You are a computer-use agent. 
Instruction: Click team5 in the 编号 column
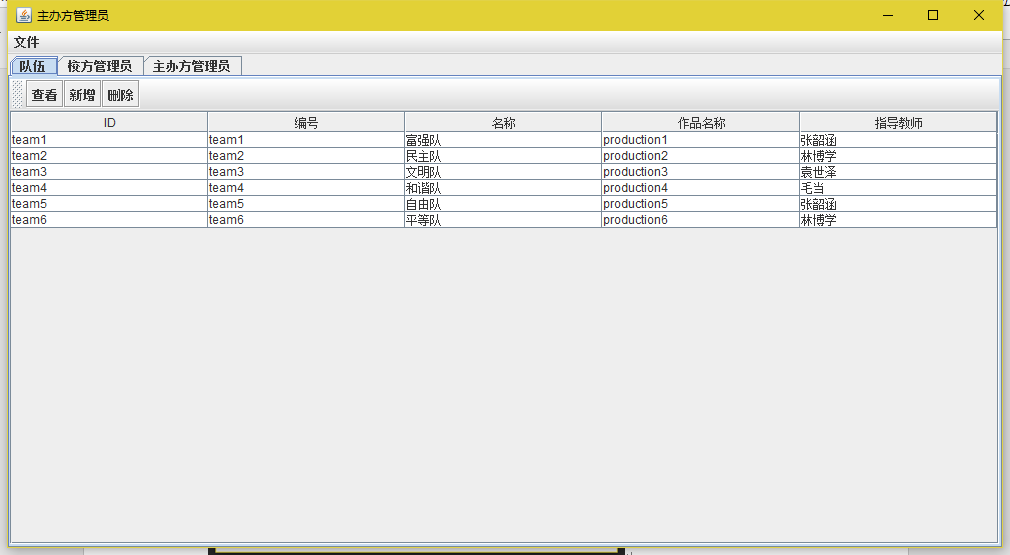(306, 204)
